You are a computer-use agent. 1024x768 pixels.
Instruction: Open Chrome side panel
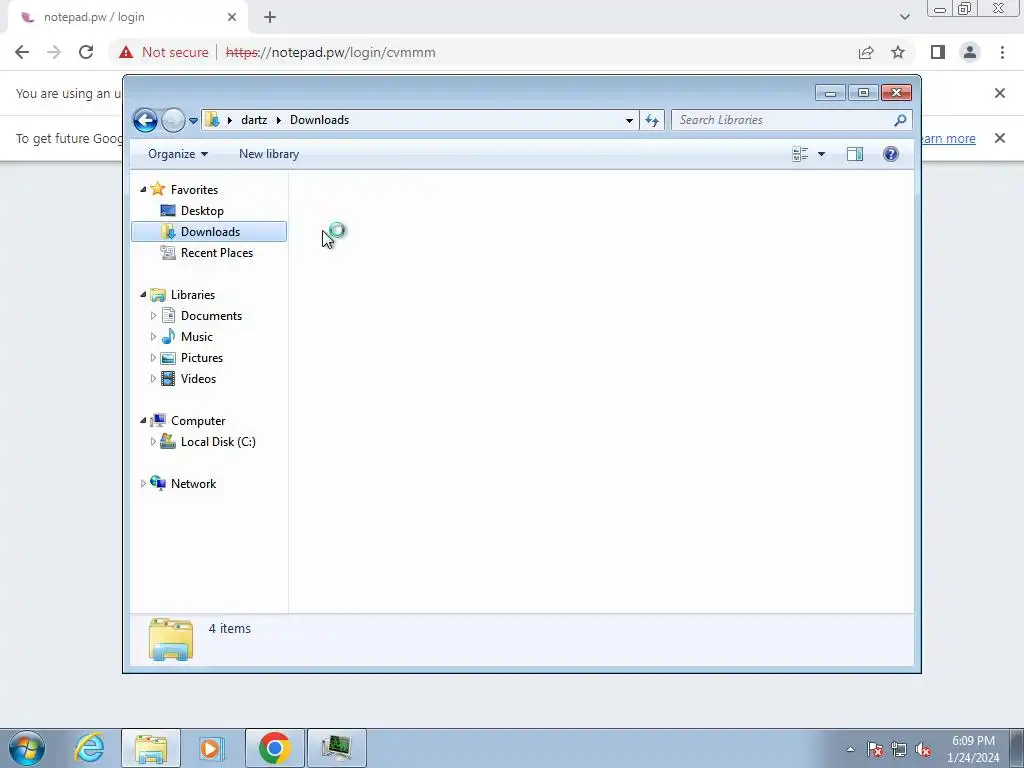(x=938, y=52)
